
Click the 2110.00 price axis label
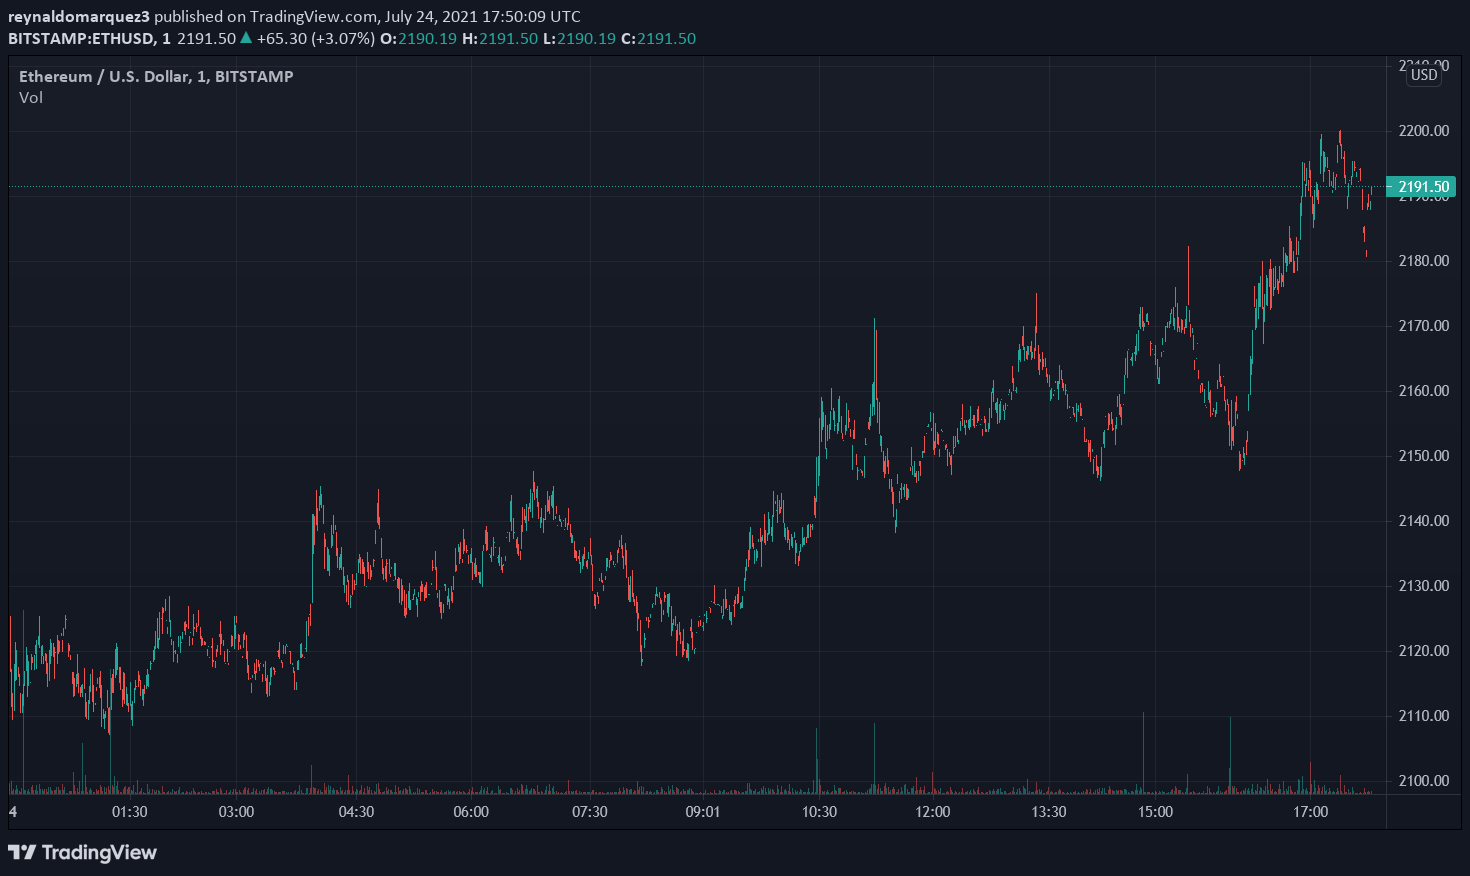1423,716
